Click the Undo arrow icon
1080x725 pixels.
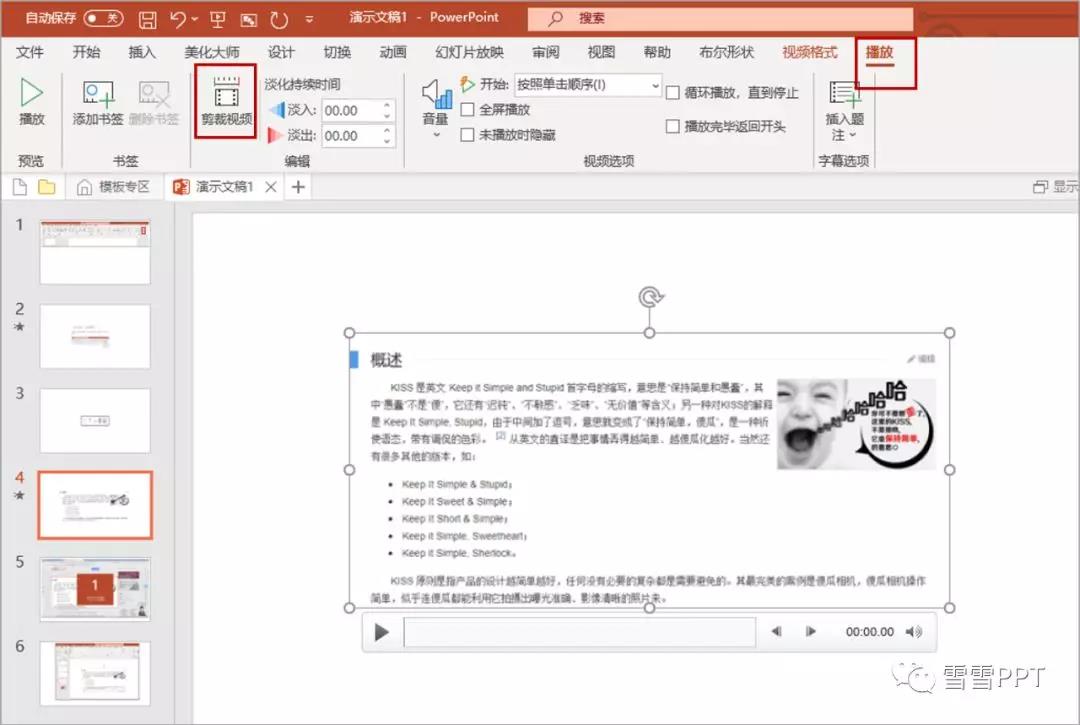(177, 19)
